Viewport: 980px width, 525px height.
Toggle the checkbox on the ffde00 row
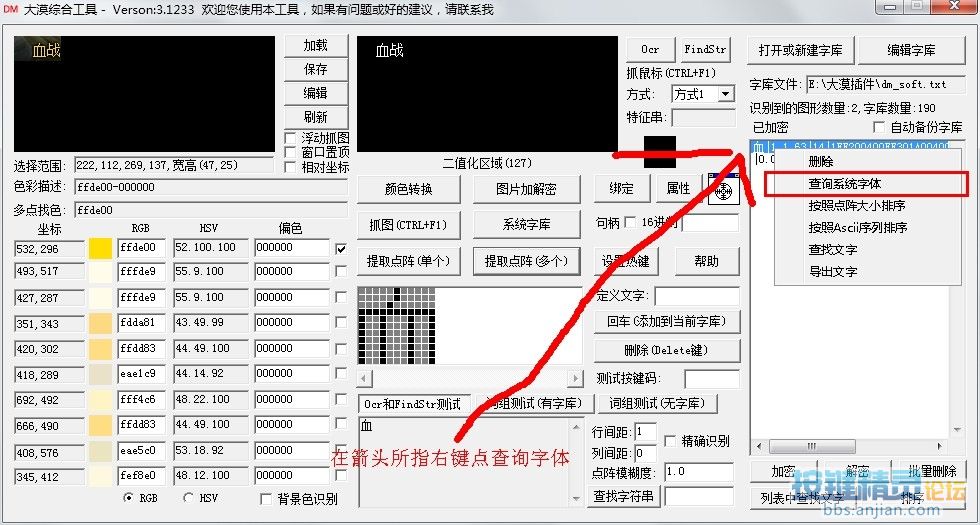[x=341, y=248]
